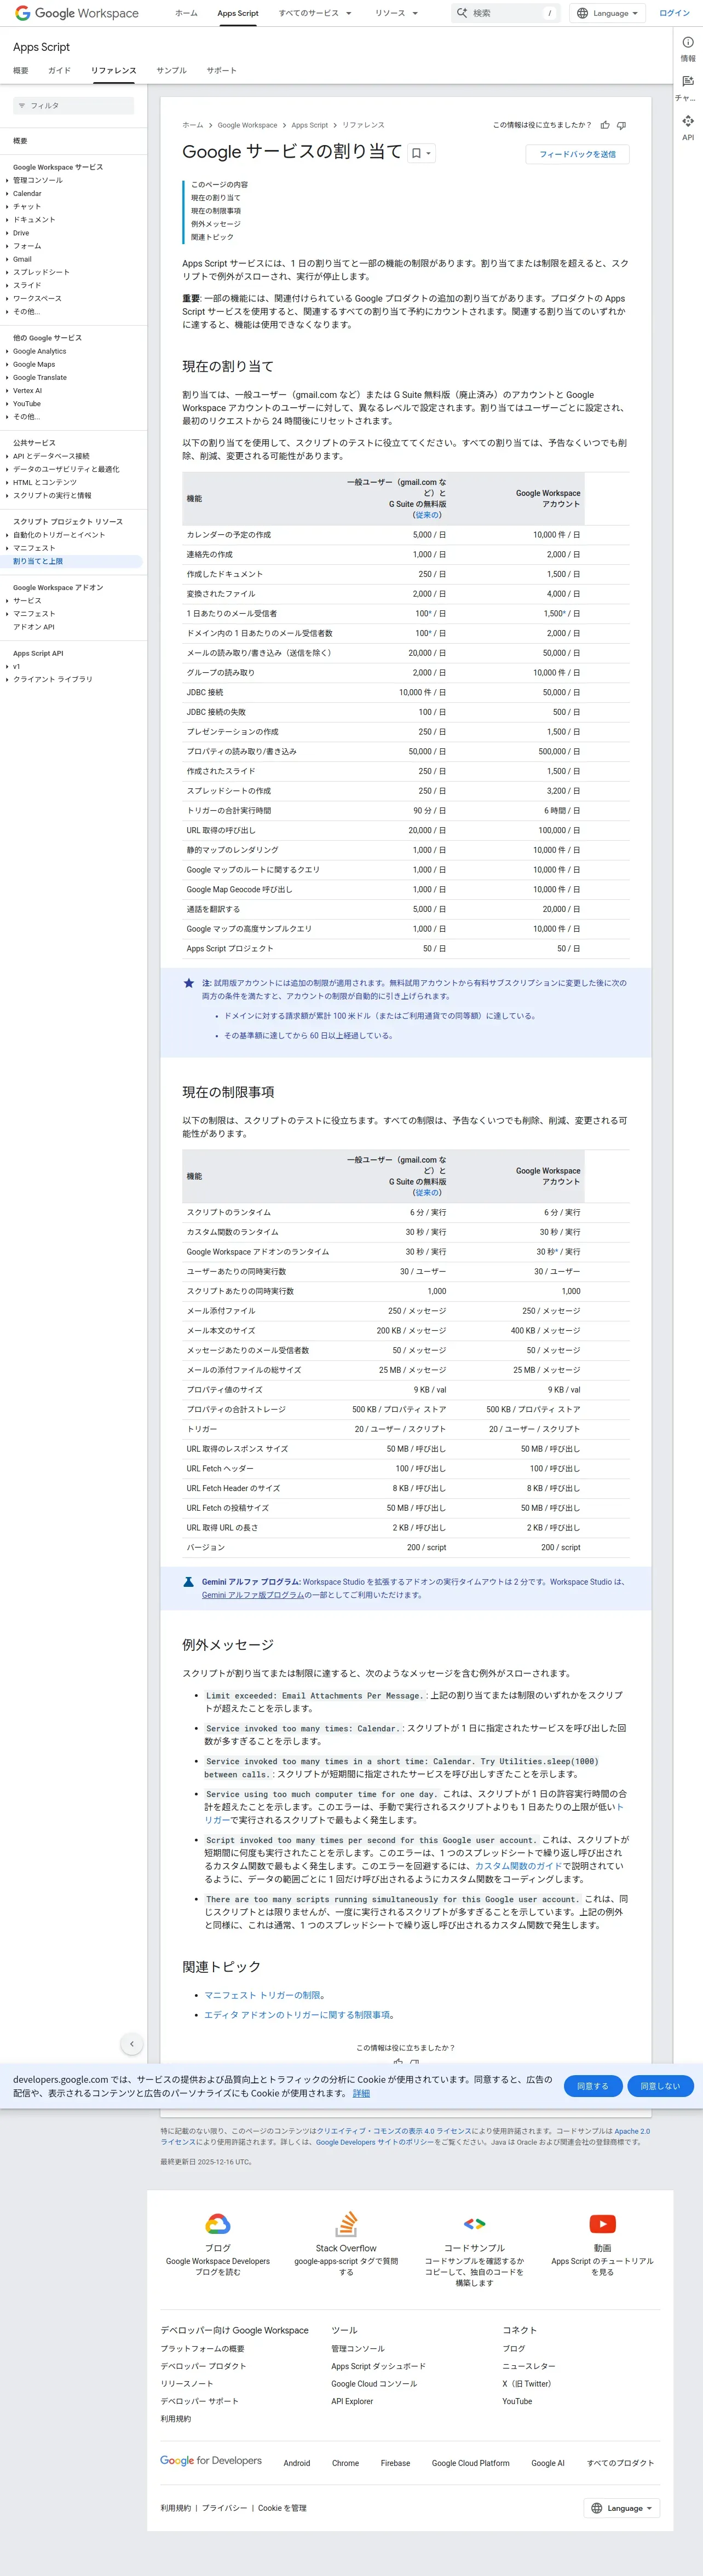The width and height of the screenshot is (703, 2576).
Task: Go to the ホーム top navigation item
Action: 186,13
